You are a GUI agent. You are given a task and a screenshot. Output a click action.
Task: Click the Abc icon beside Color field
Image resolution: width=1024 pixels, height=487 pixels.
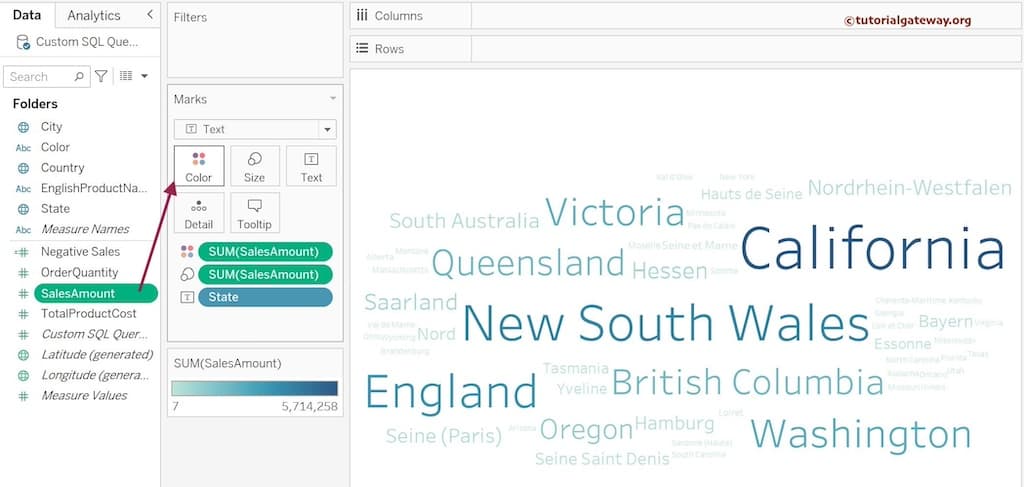24,148
